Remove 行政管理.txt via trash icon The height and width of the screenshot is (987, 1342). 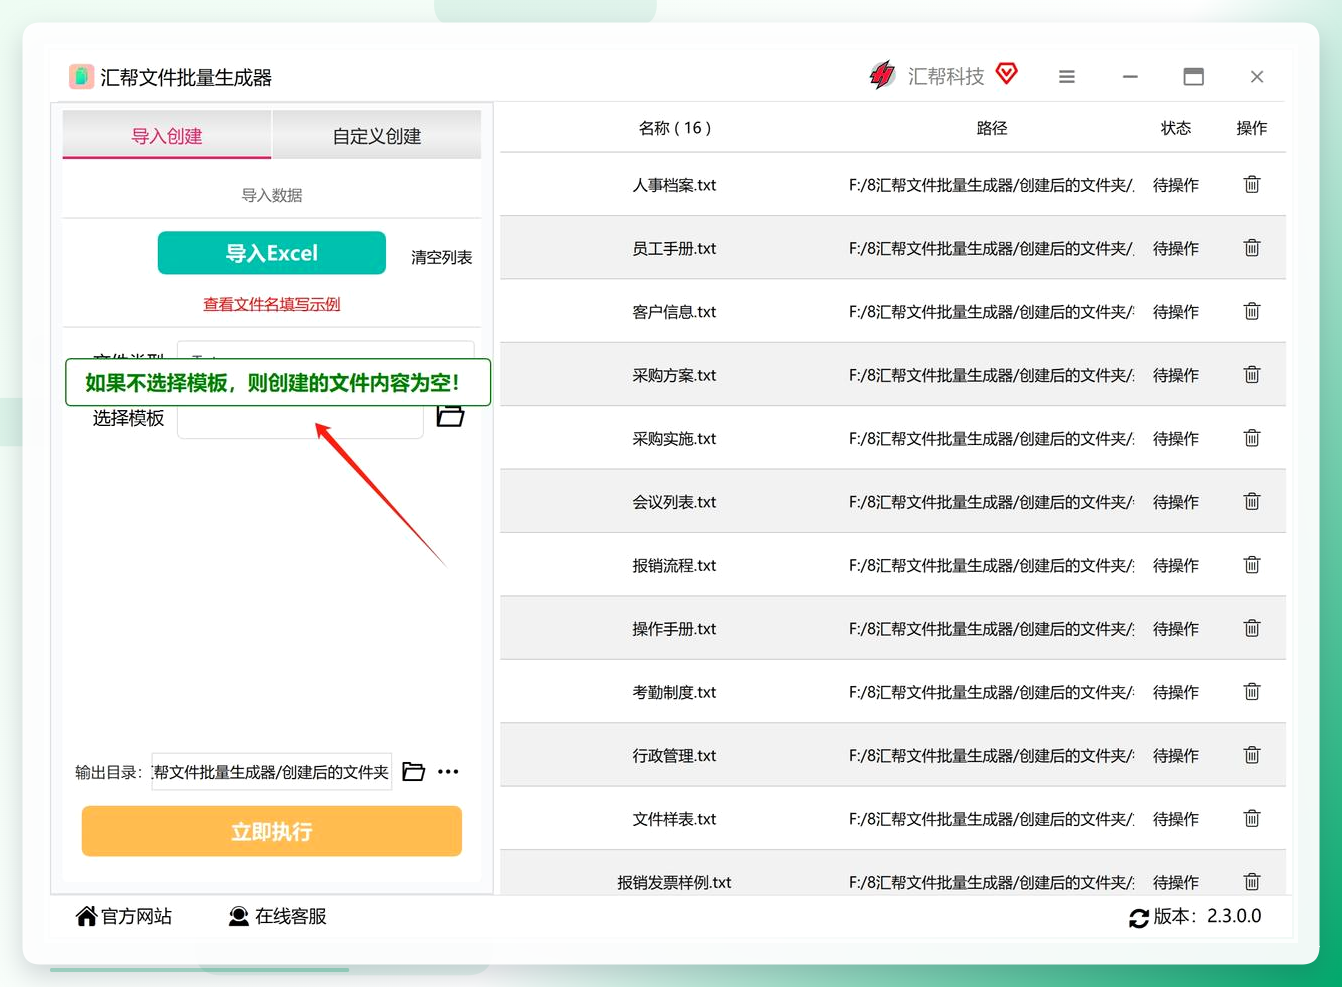tap(1251, 755)
